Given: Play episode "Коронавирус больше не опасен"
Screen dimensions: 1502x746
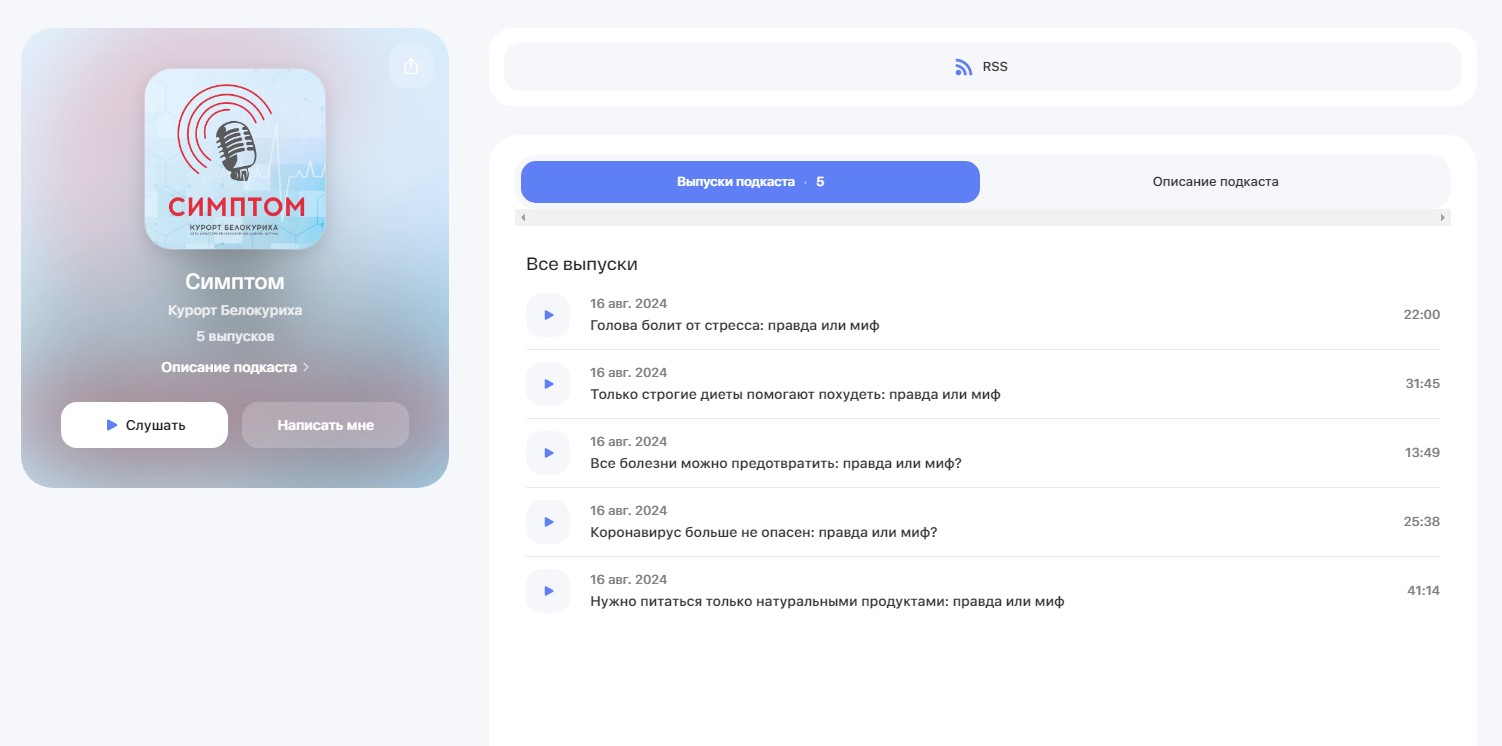Looking at the screenshot, I should click(548, 522).
